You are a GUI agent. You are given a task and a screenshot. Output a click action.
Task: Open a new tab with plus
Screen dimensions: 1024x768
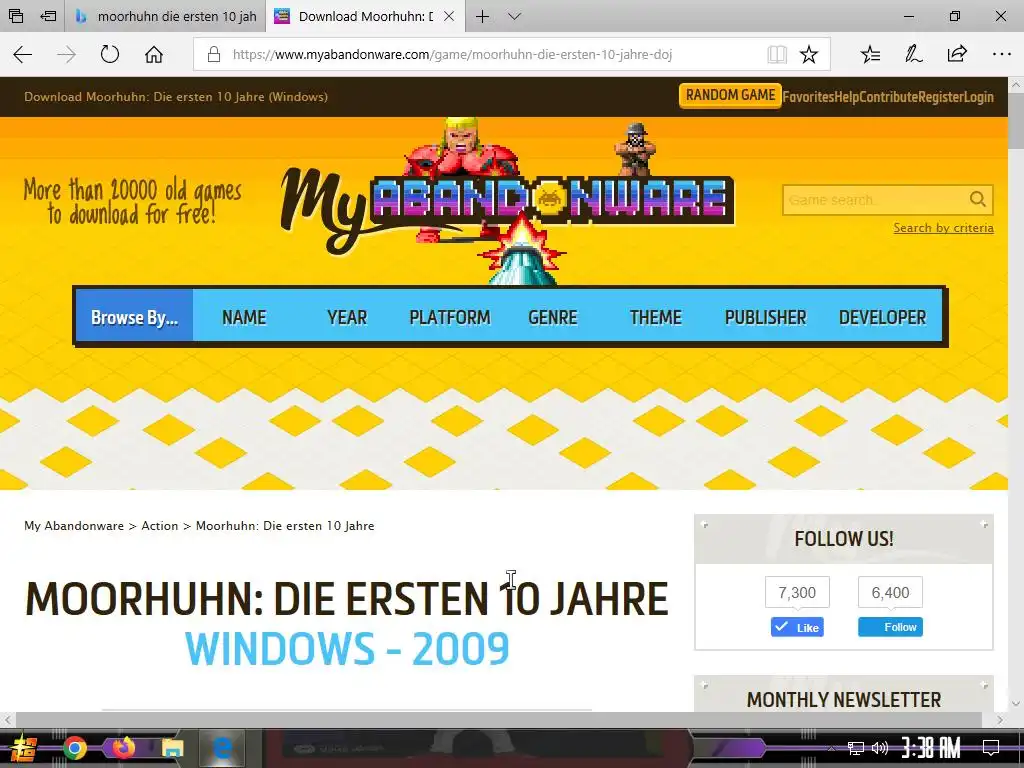click(483, 16)
